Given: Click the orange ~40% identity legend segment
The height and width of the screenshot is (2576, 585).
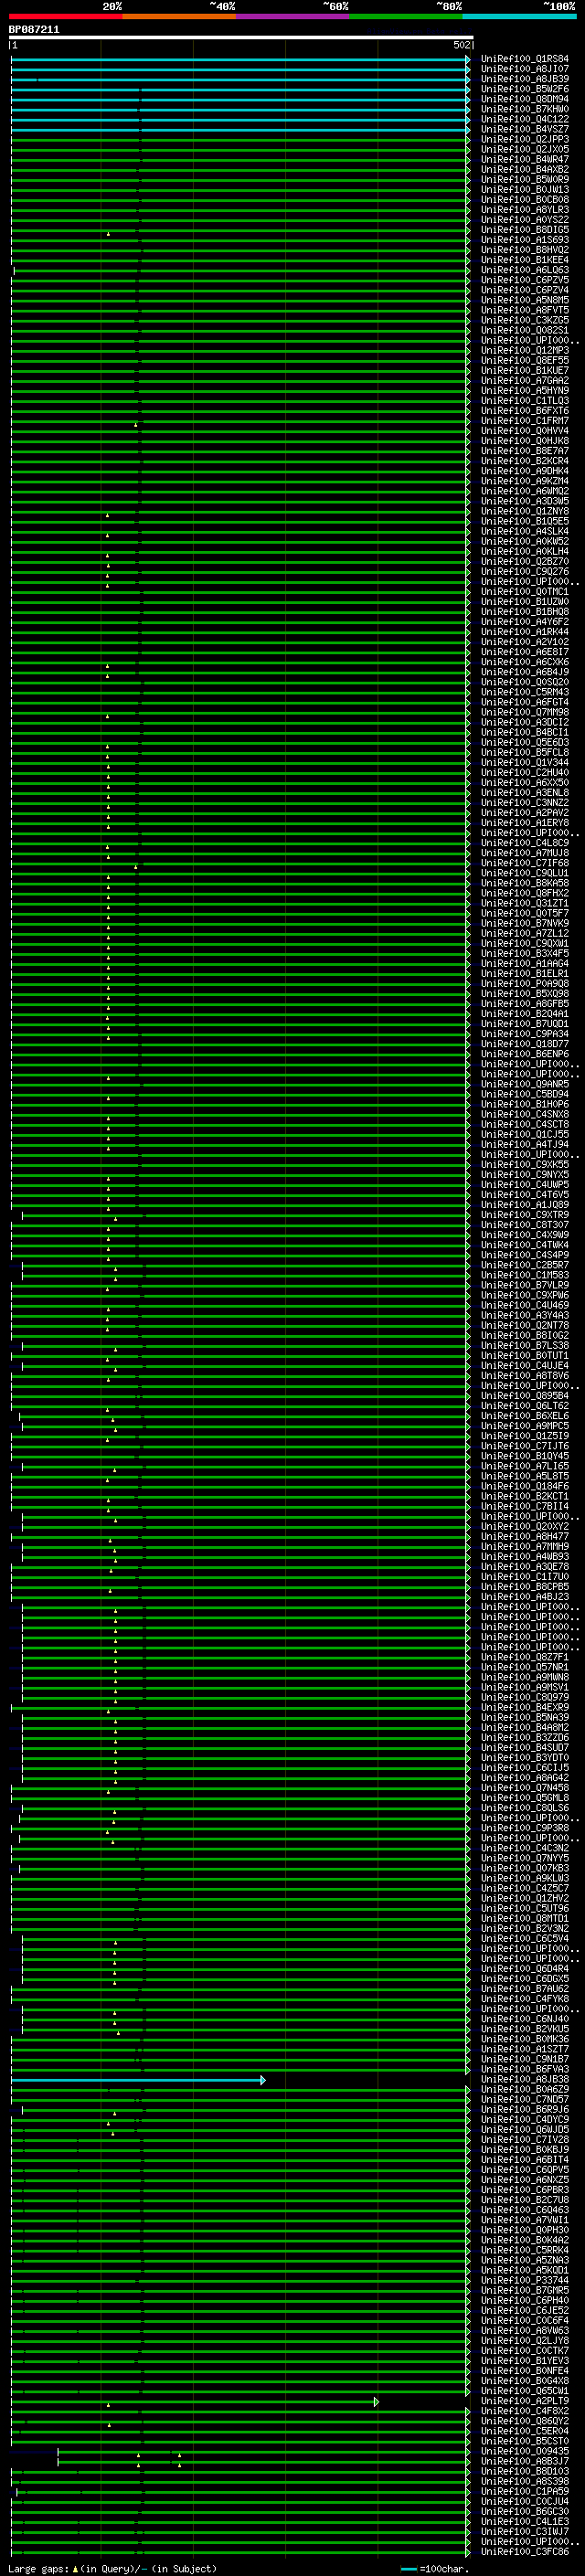Looking at the screenshot, I should pyautogui.click(x=179, y=16).
